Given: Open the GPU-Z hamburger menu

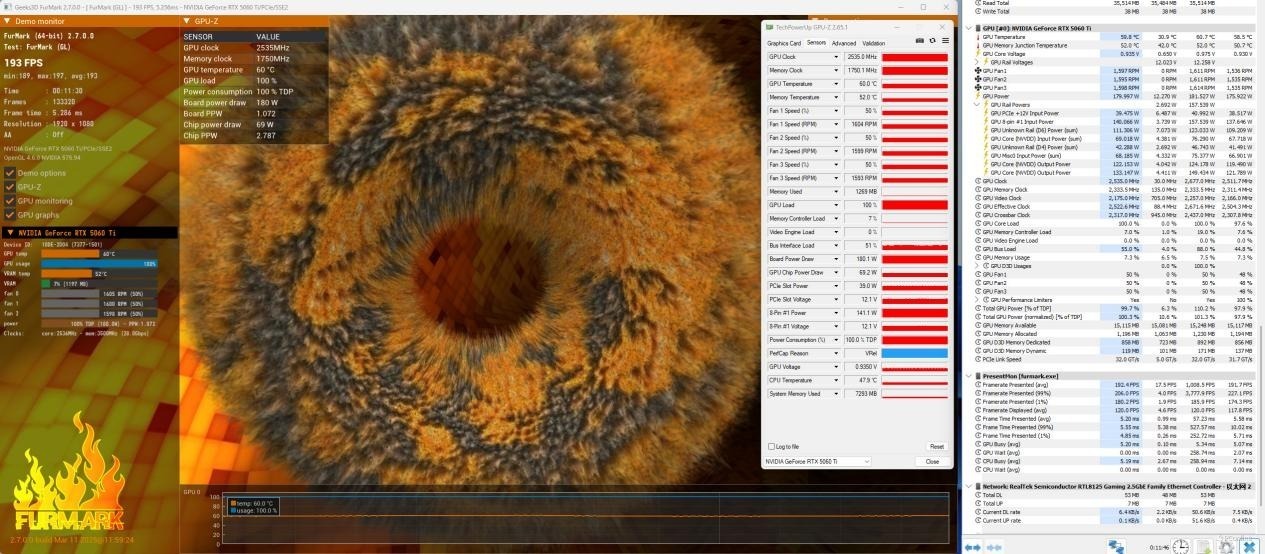Looking at the screenshot, I should tap(945, 41).
